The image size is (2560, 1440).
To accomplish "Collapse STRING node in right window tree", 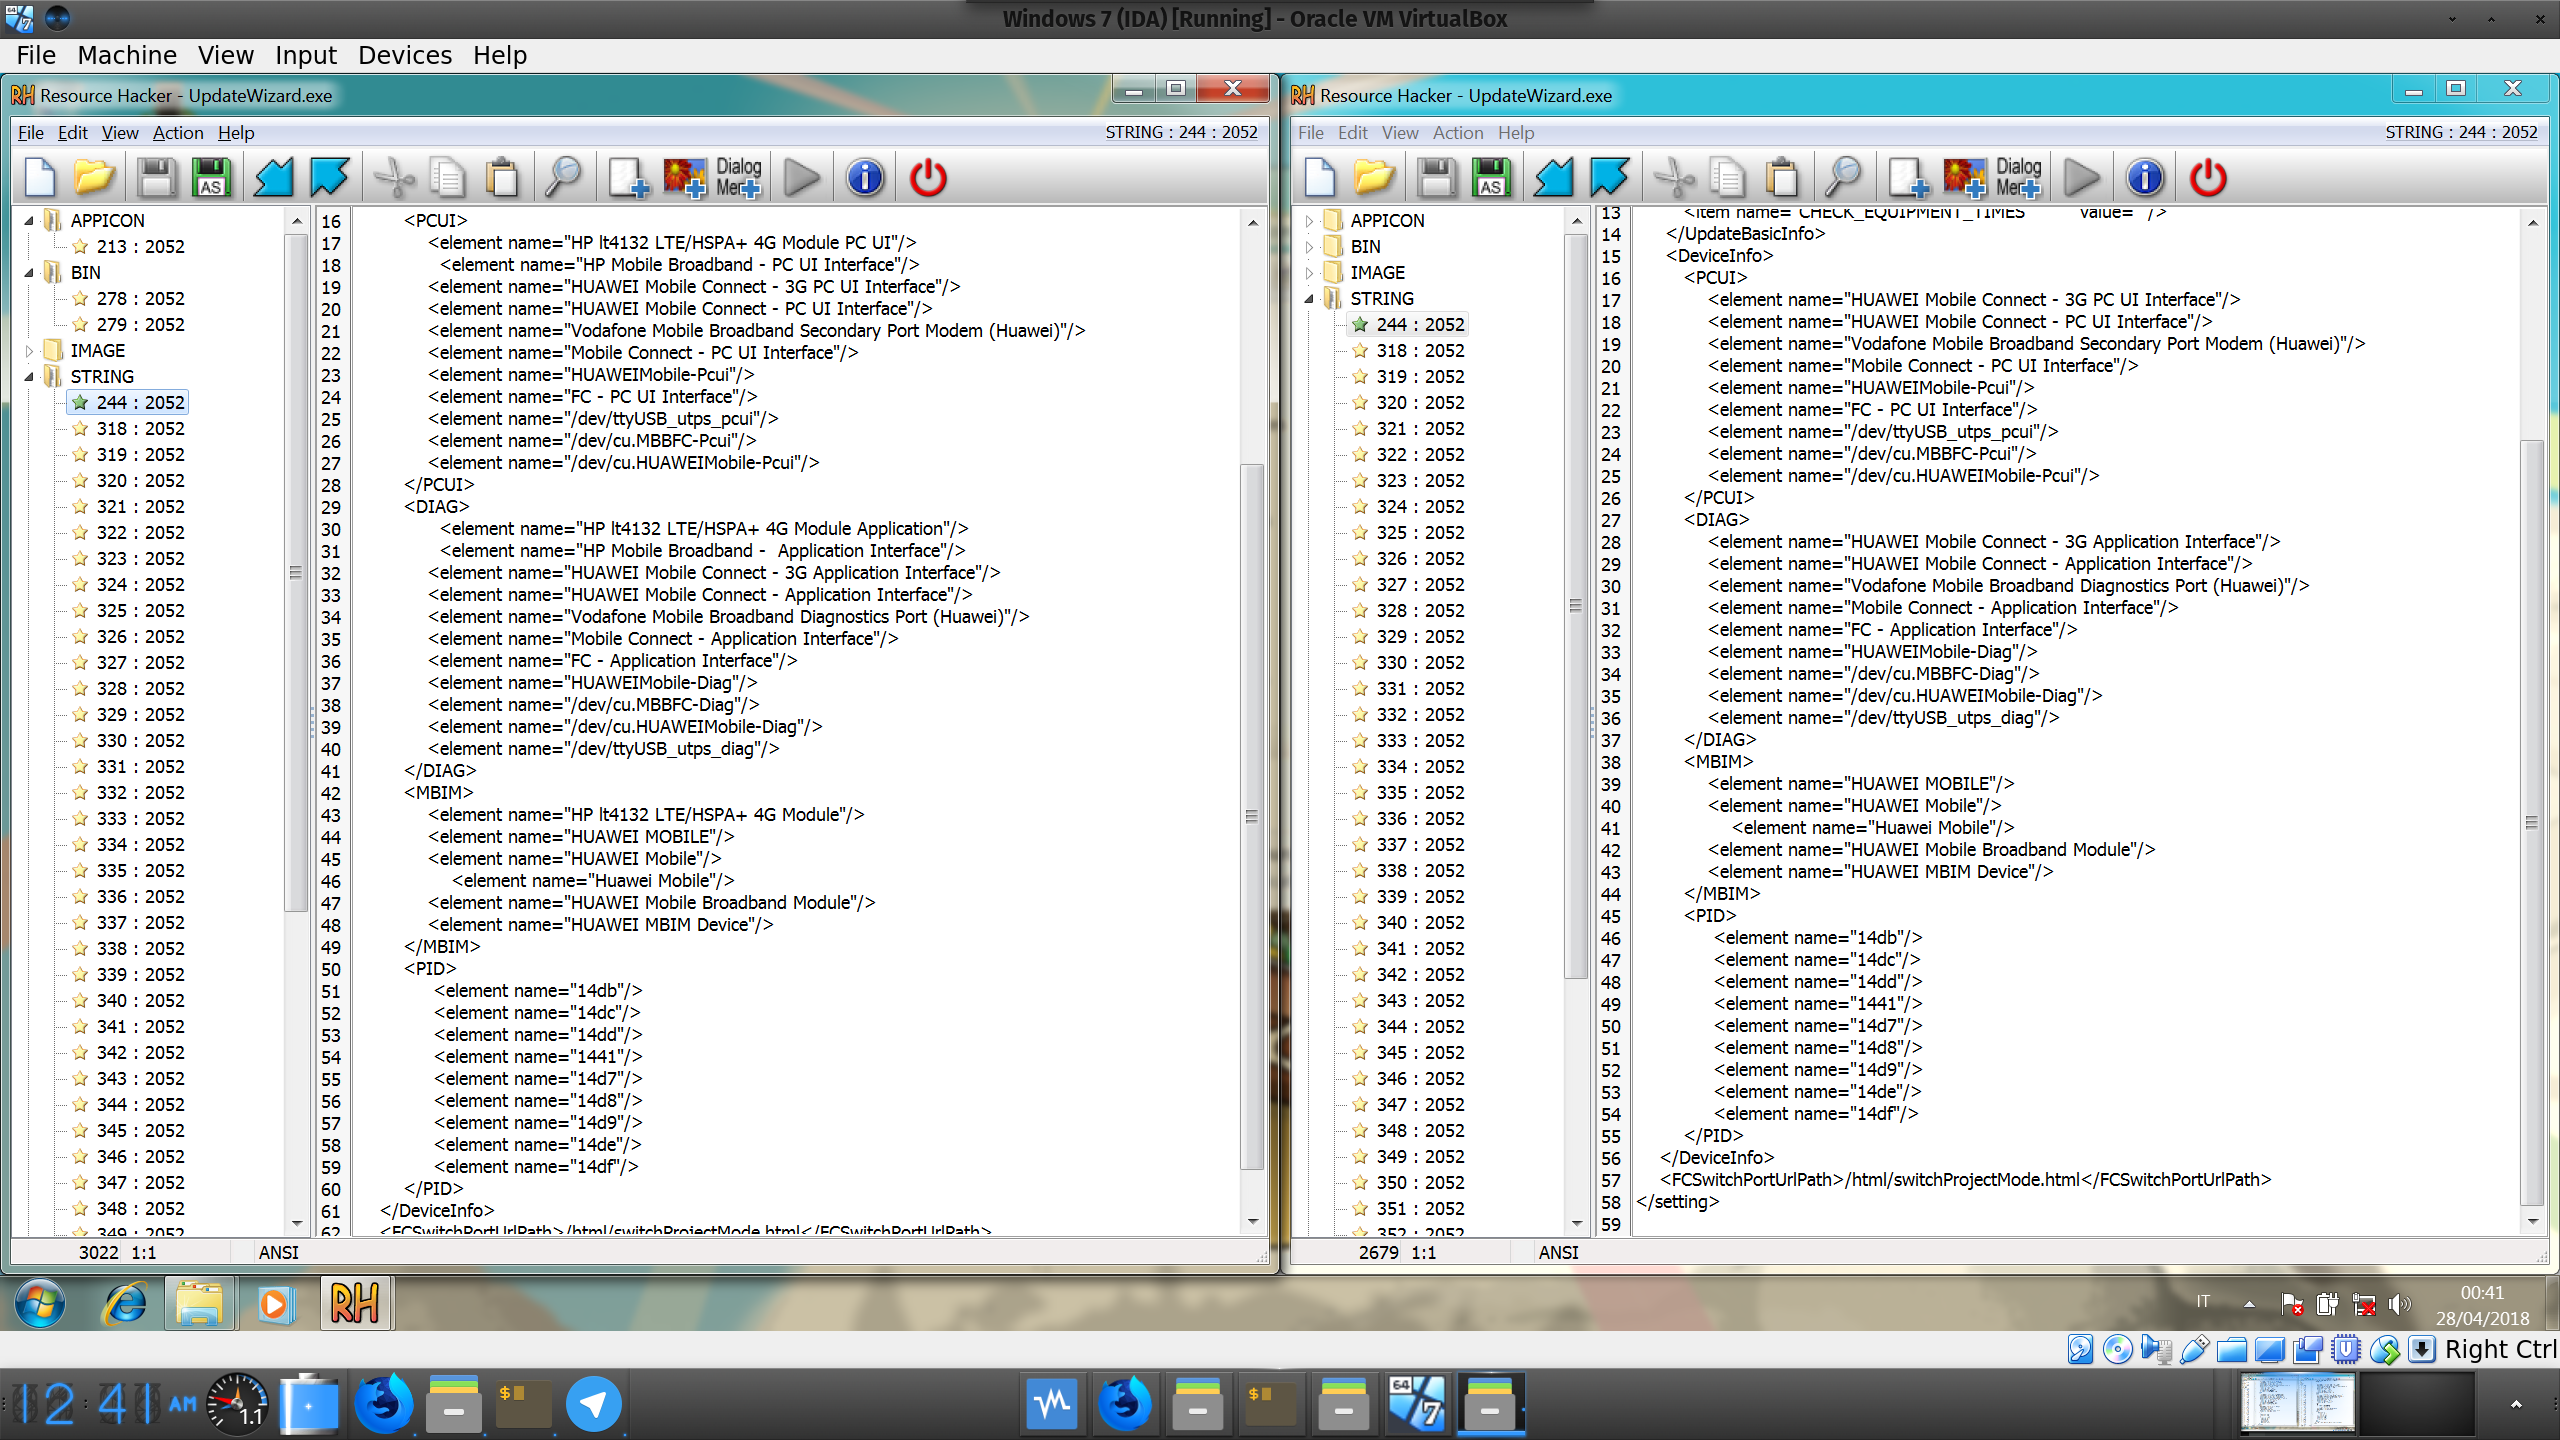I will pos(1309,298).
